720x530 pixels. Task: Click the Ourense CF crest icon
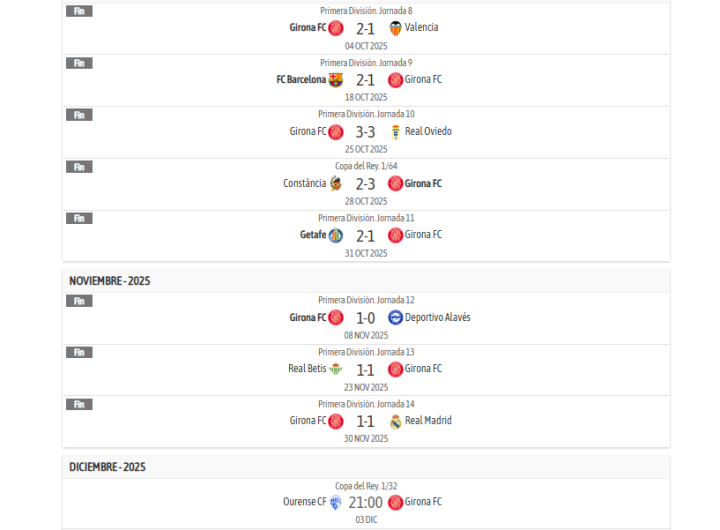click(x=336, y=503)
